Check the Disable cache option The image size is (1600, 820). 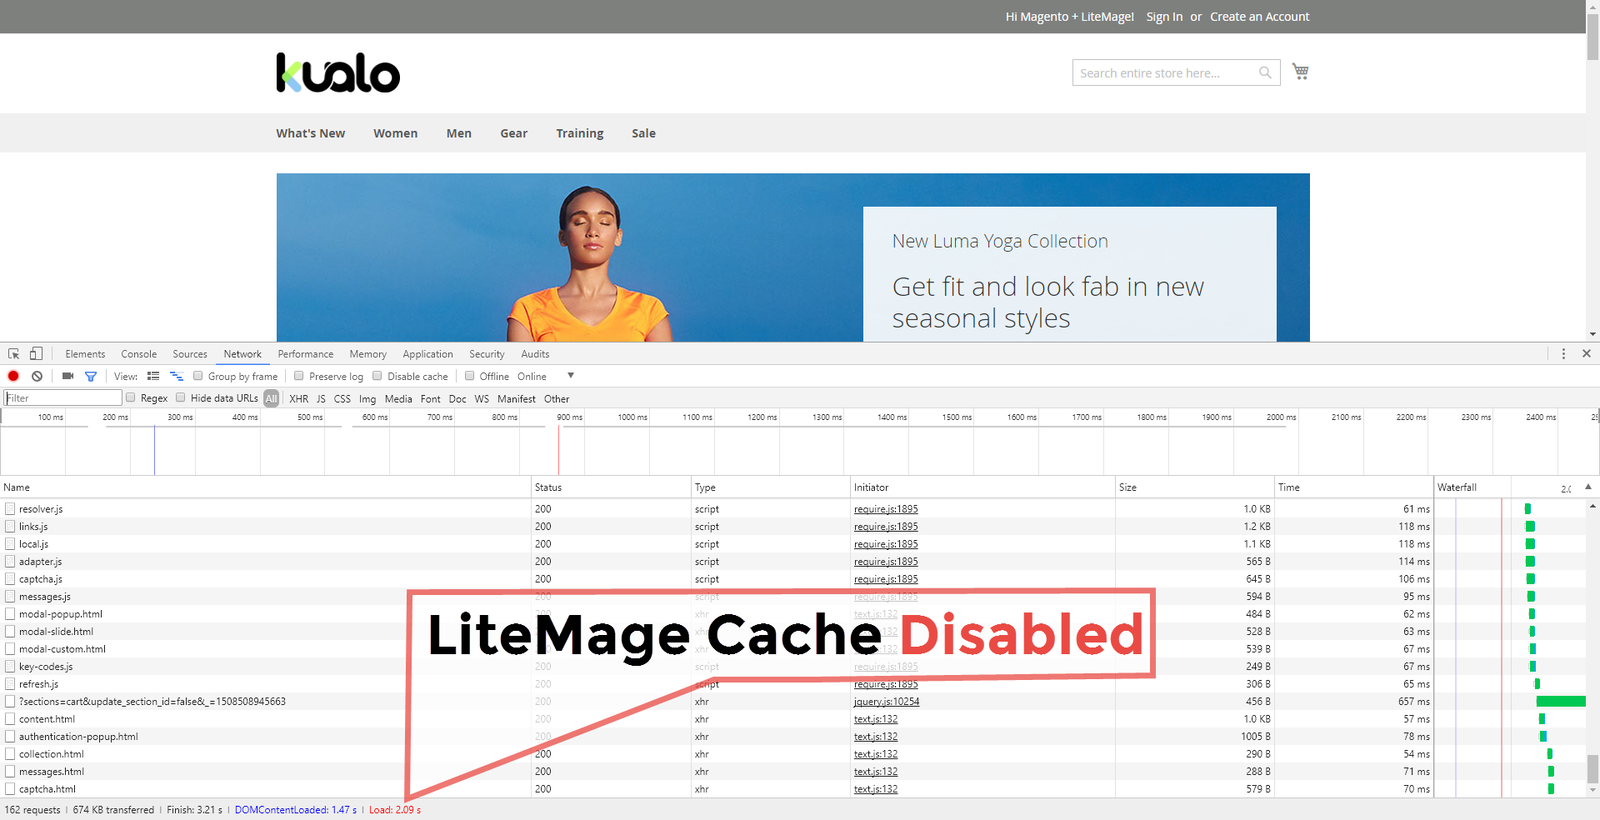[x=377, y=376]
